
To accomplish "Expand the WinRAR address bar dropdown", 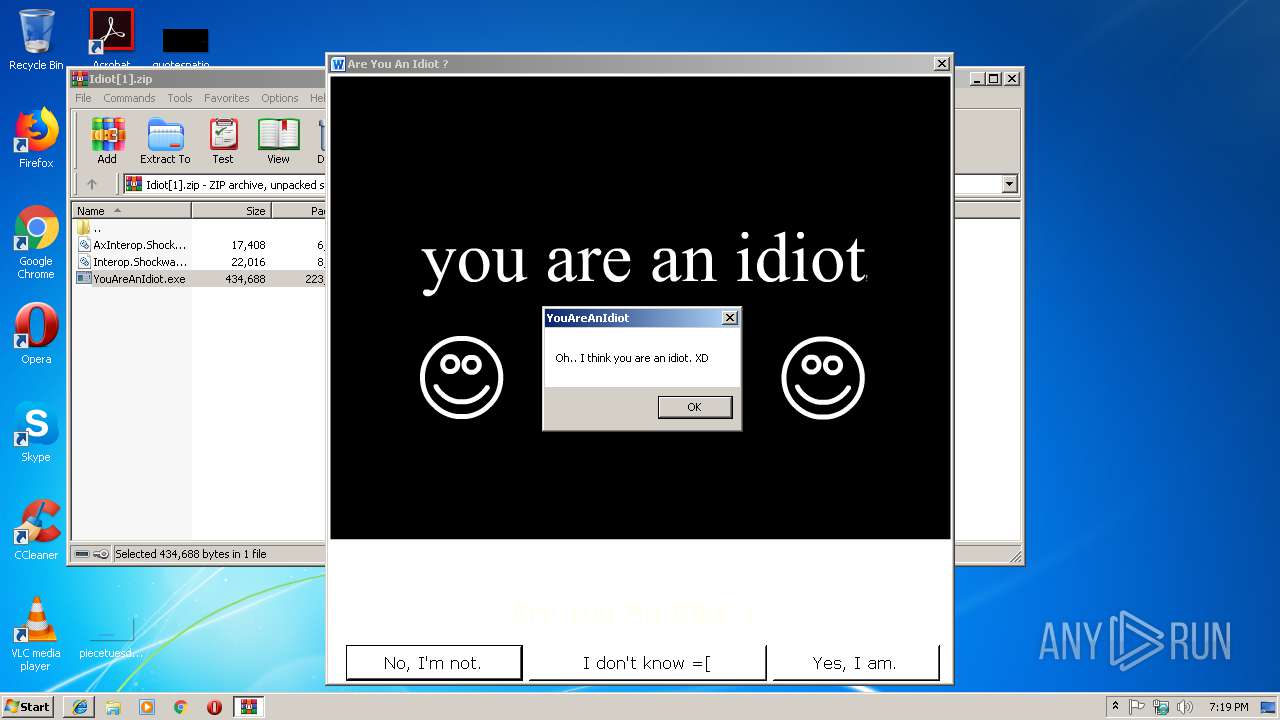I will coord(1009,184).
